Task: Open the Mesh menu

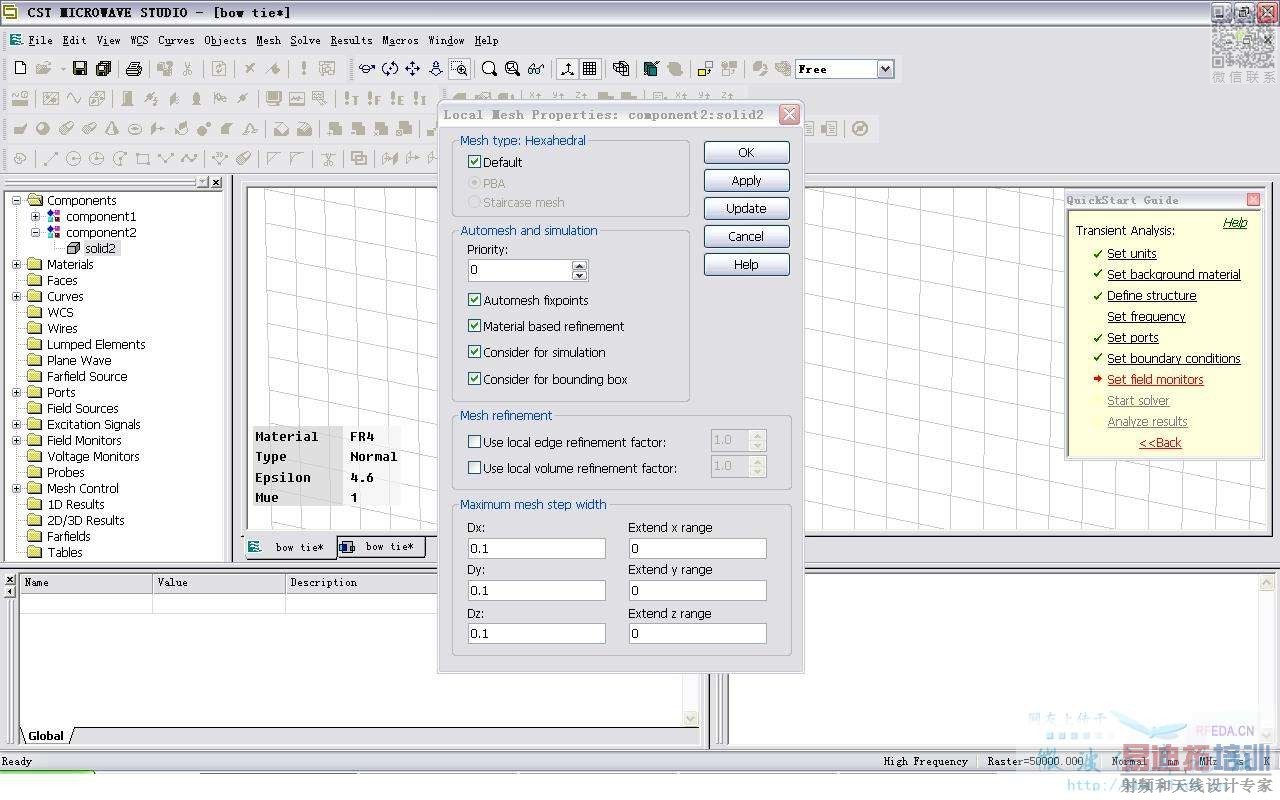Action: point(268,40)
